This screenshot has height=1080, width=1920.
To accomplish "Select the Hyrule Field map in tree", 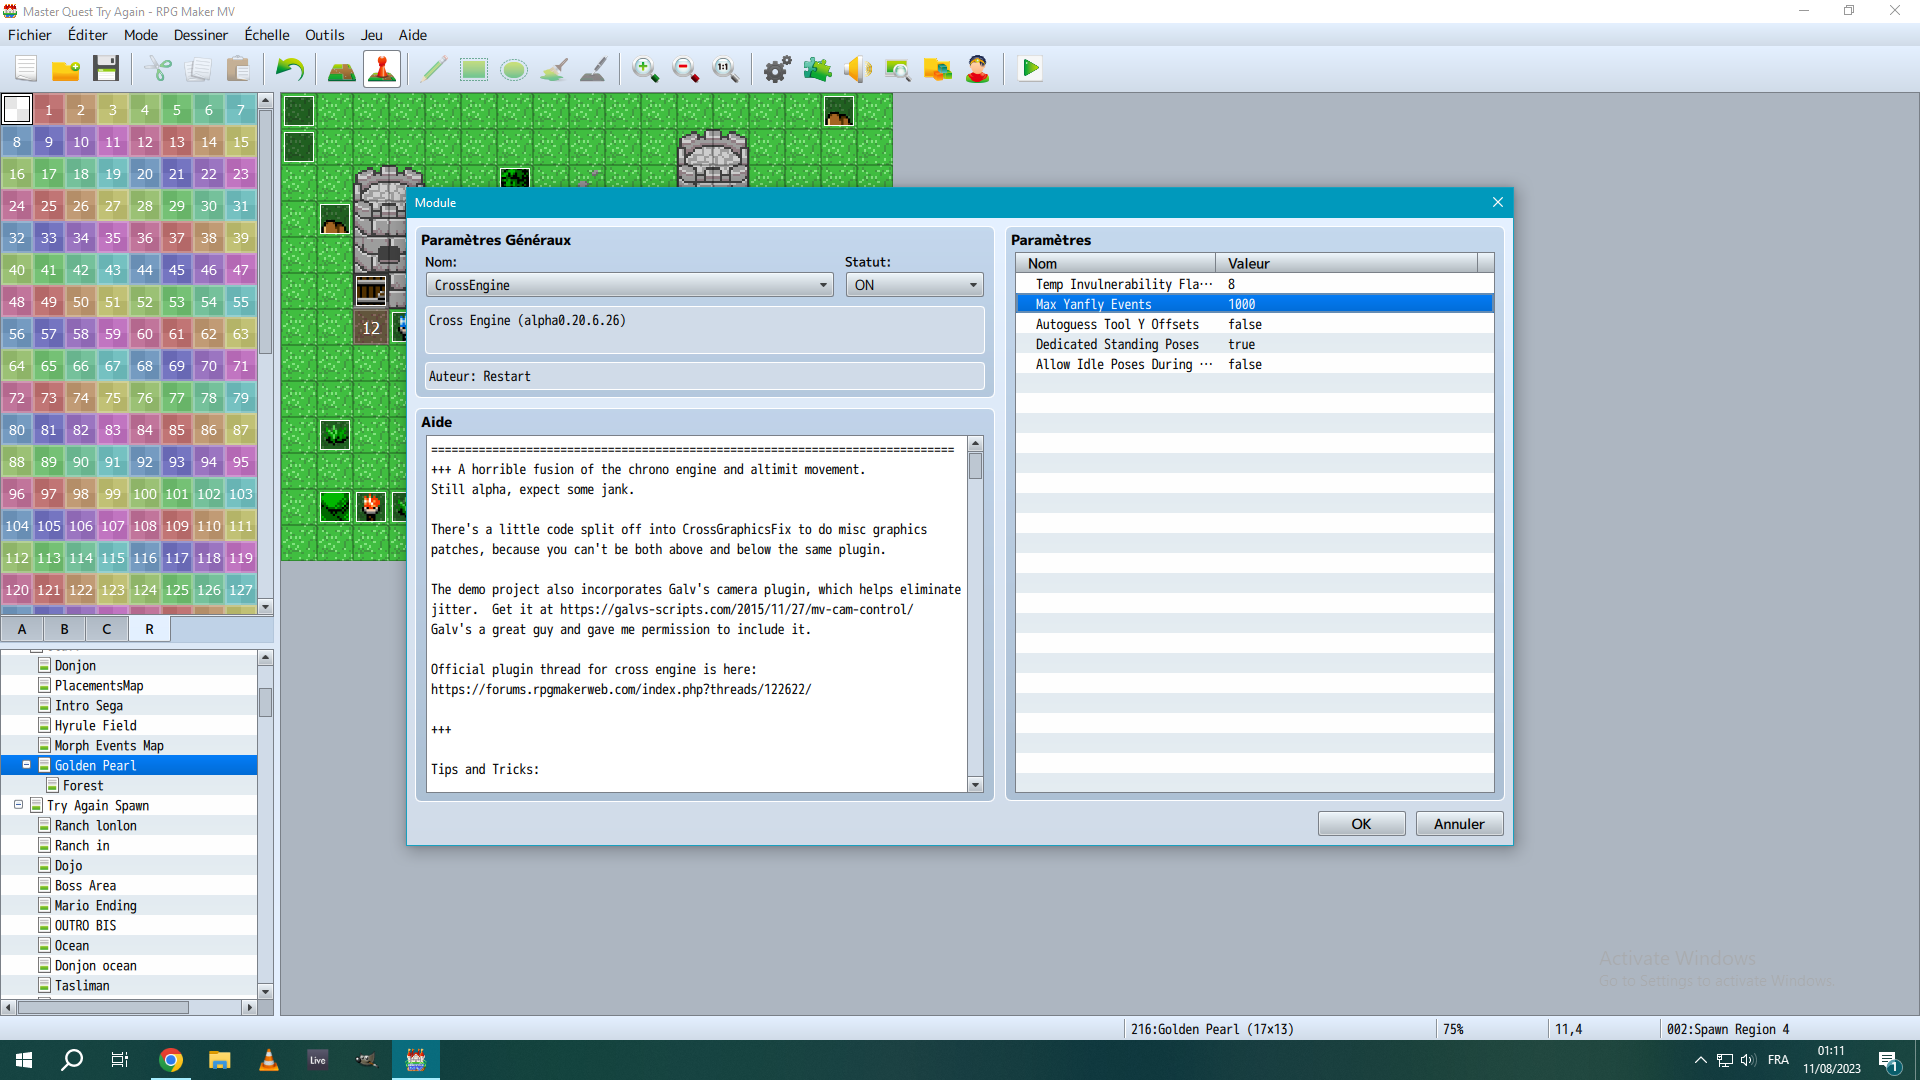I will (x=96, y=725).
